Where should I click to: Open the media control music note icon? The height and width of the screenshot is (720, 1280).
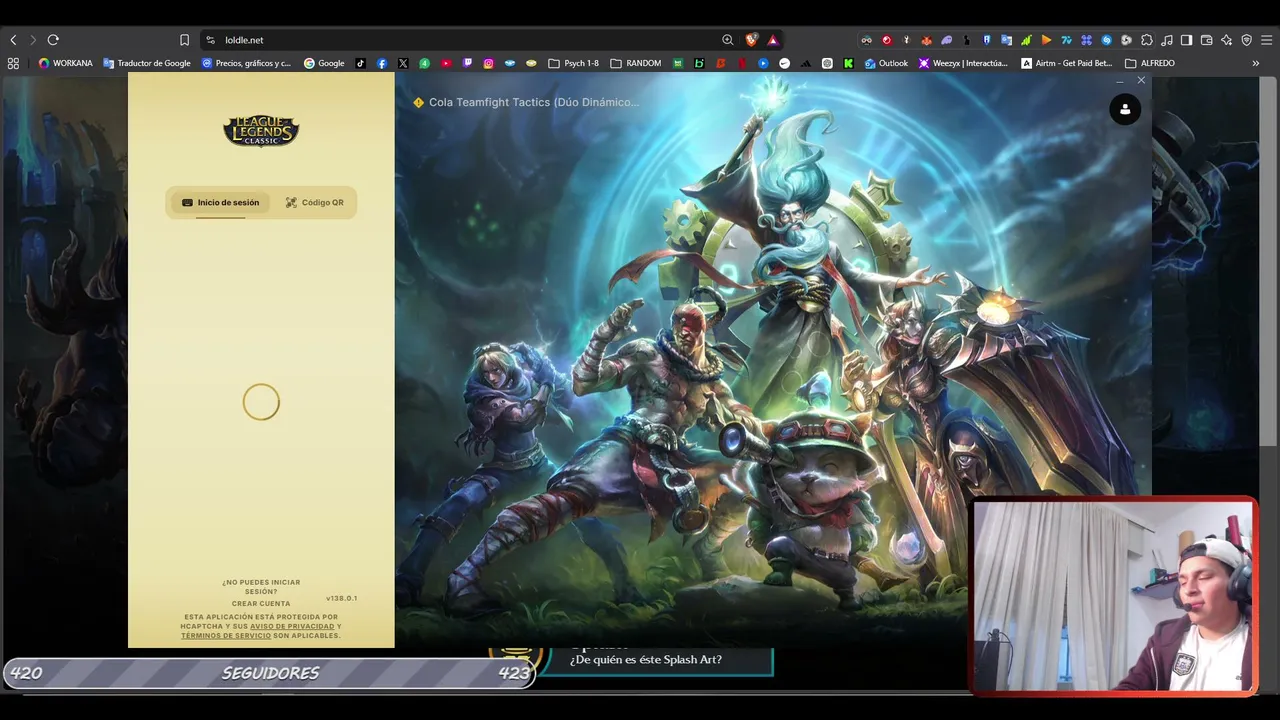pyautogui.click(x=1166, y=40)
